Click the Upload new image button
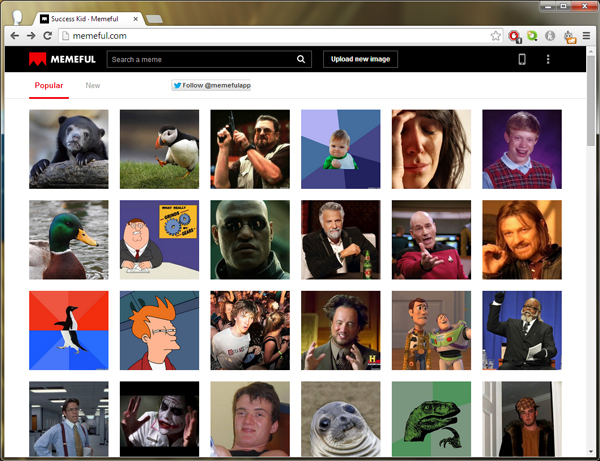Screen dimensions: 600x461 (360, 59)
